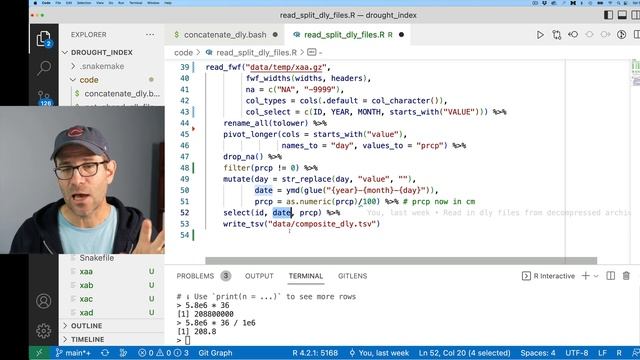The image size is (640, 360).
Task: Click R 4.2.1: 5168 session indicator
Action: [315, 353]
